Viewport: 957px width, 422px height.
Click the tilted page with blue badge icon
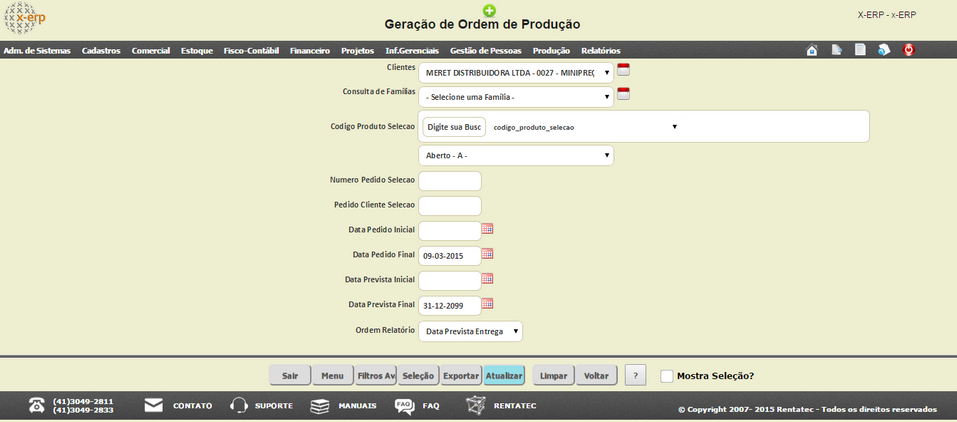(884, 50)
